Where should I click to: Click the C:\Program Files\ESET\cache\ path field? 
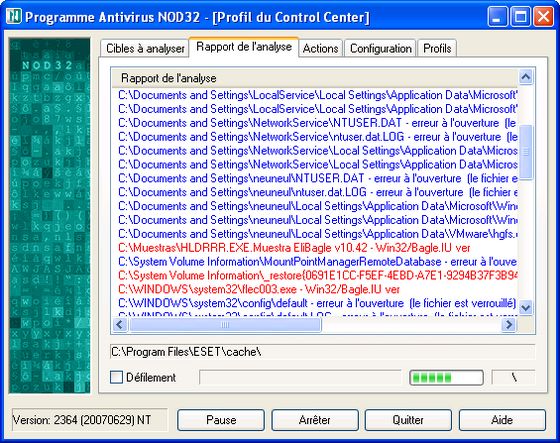click(x=322, y=352)
